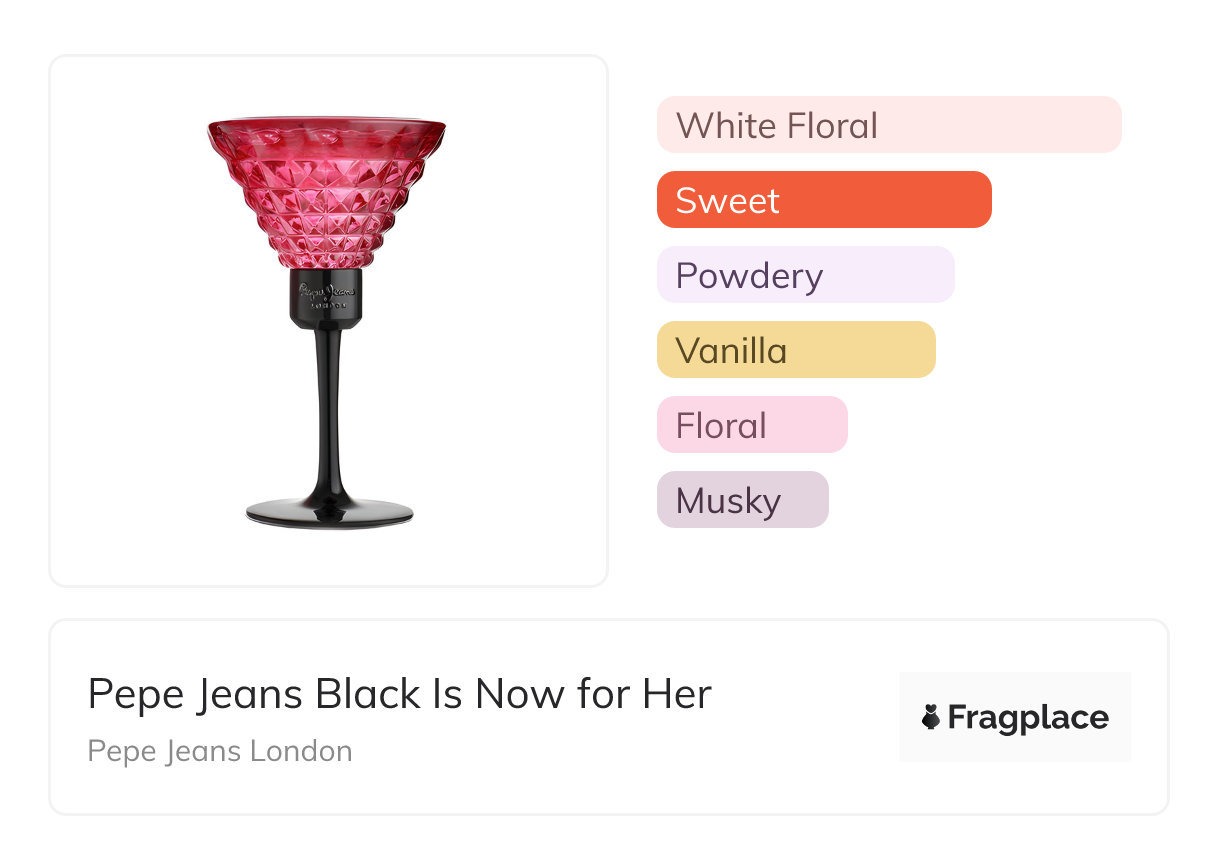Open the Pepe Jeans Black Is Now for Her title
This screenshot has height=864, width=1218.
399,694
